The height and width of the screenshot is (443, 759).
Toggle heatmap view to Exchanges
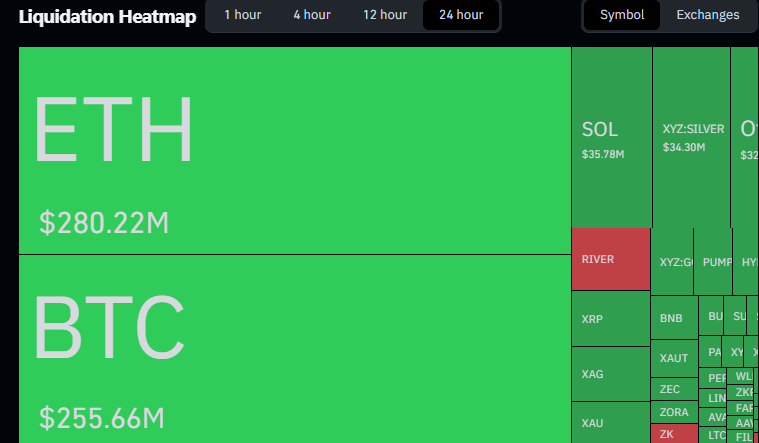(707, 15)
